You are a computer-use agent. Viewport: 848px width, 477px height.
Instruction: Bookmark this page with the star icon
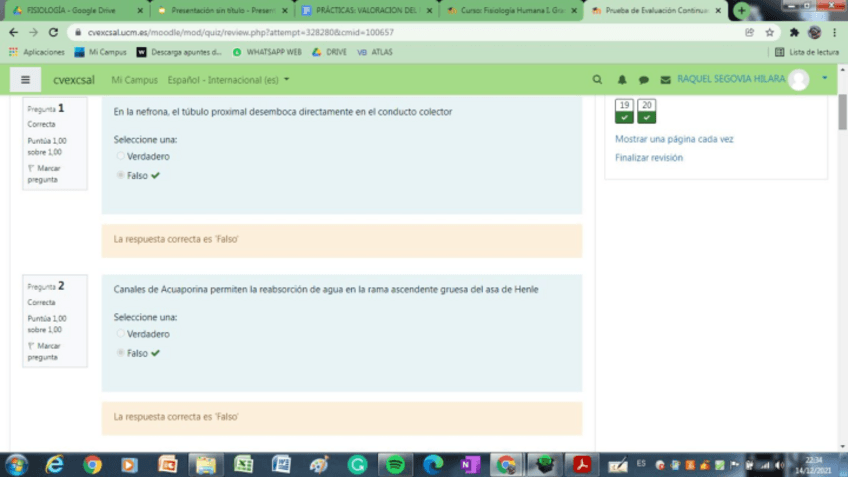click(770, 32)
